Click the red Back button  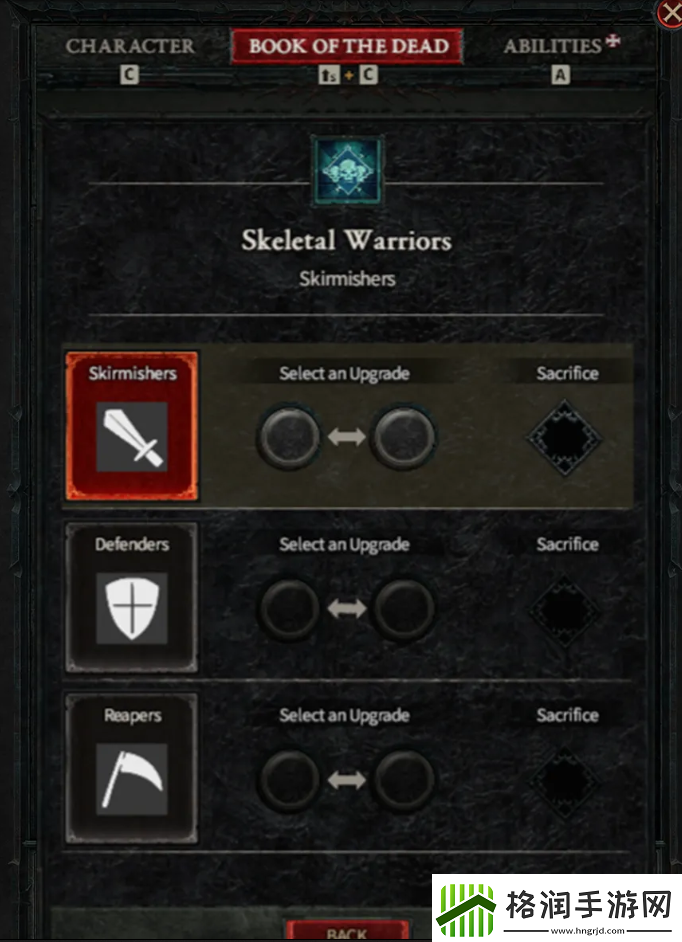coord(347,931)
